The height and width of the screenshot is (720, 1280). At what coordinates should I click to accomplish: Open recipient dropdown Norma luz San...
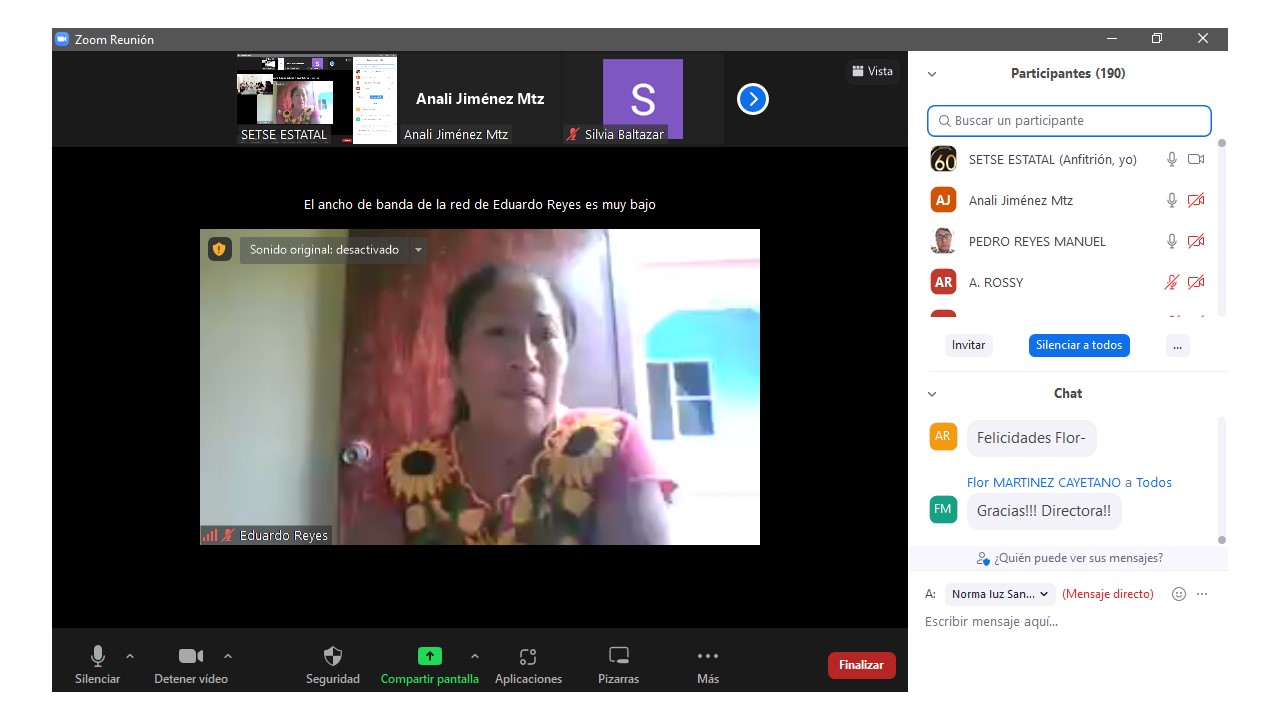coord(1000,594)
